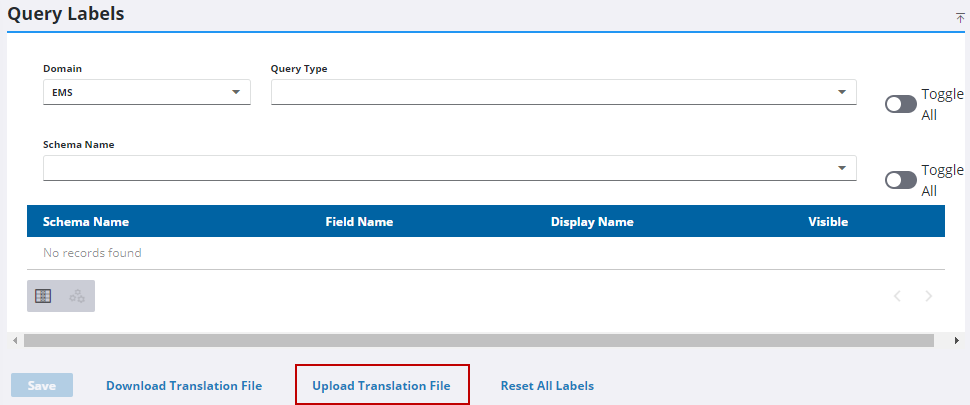This screenshot has height=405, width=970.
Task: Expand the Query Type dropdown
Action: [563, 92]
